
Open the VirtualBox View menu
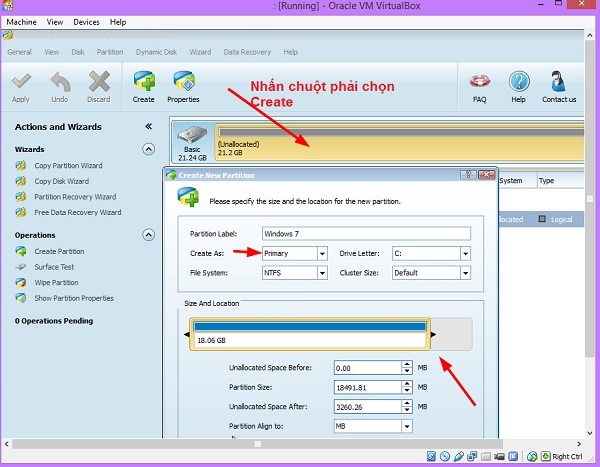pyautogui.click(x=55, y=22)
